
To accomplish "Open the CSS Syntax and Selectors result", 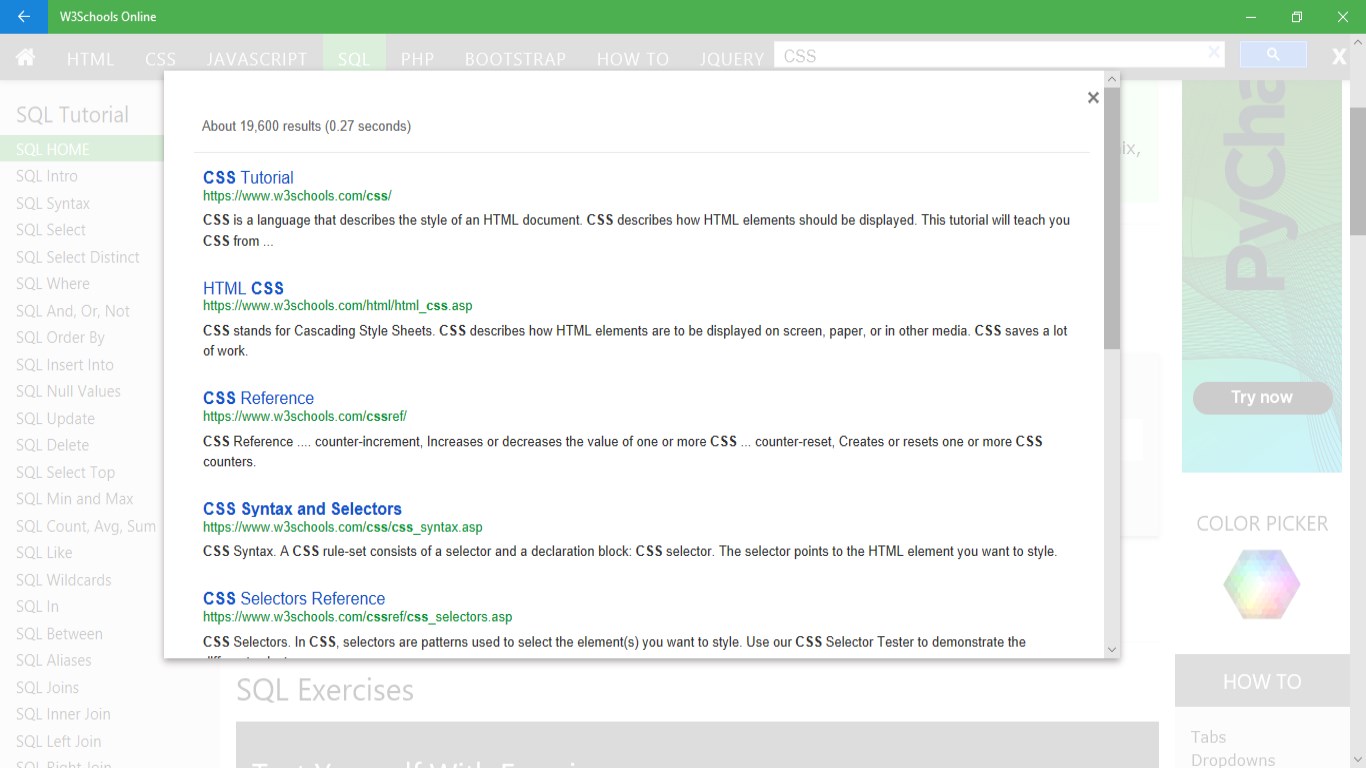I will (x=302, y=509).
